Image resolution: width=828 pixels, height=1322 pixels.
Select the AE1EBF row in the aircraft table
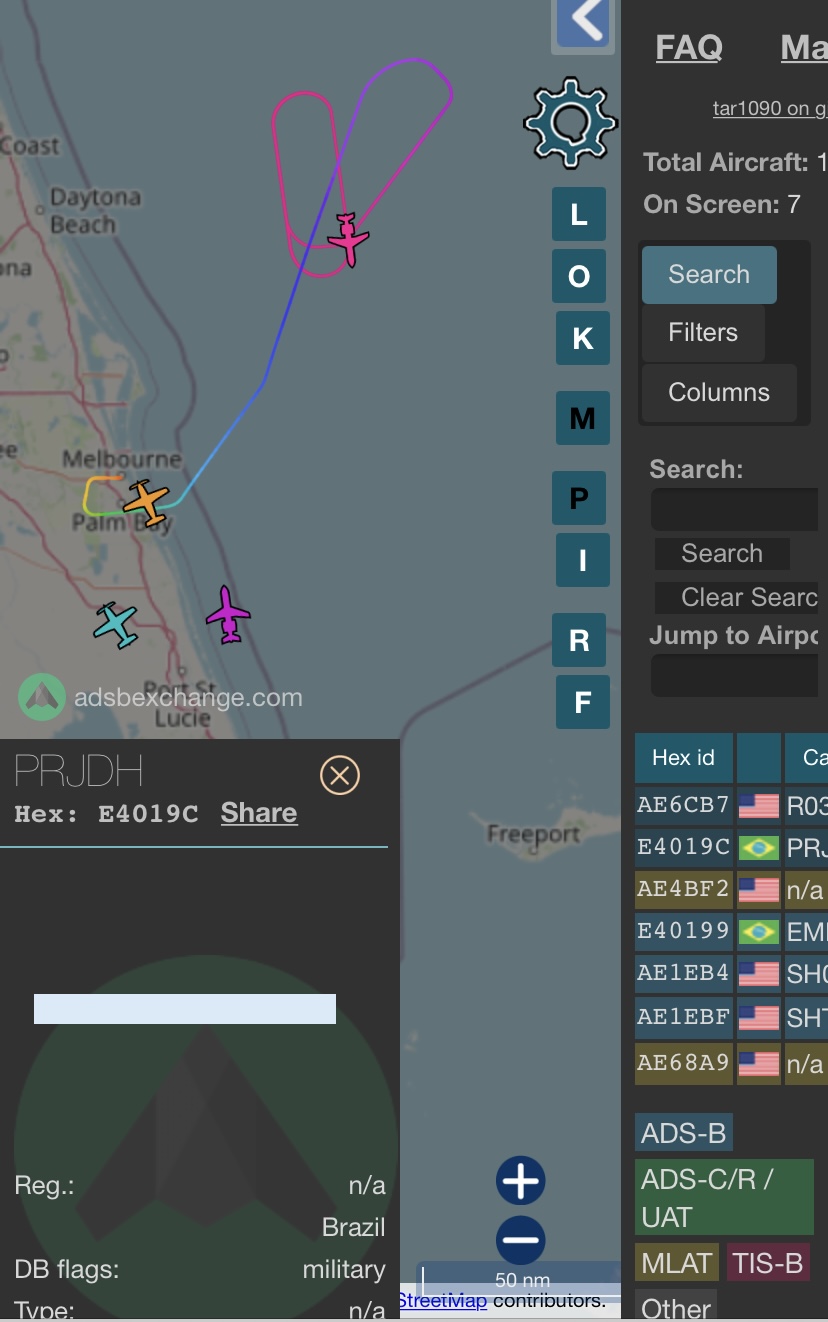coord(731,1018)
